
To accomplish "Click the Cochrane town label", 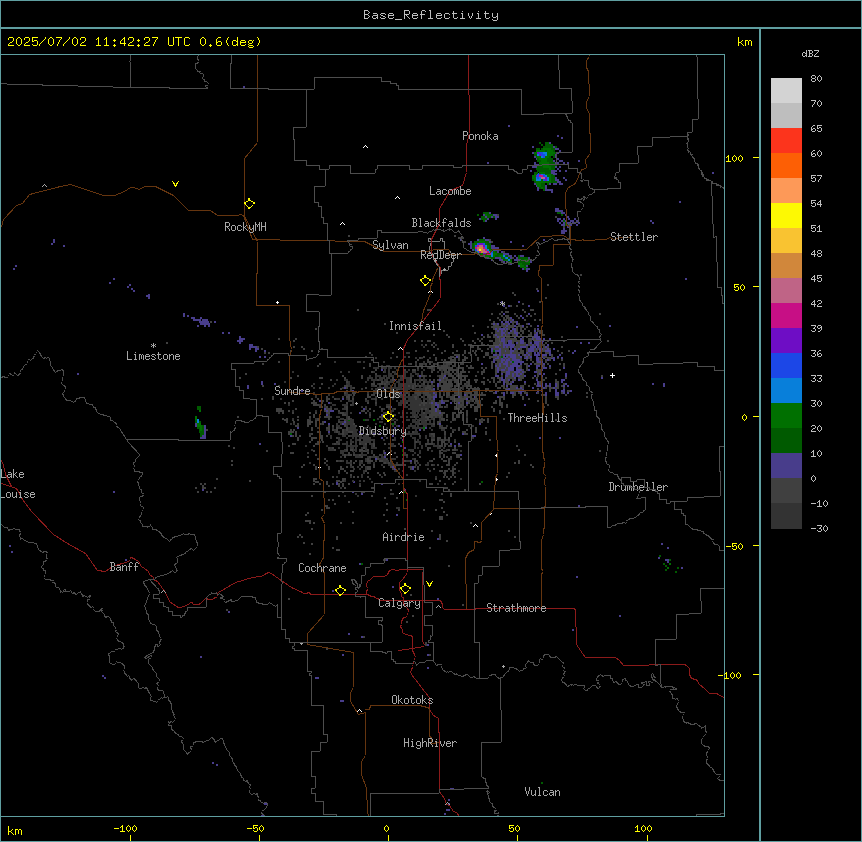I will tap(322, 568).
